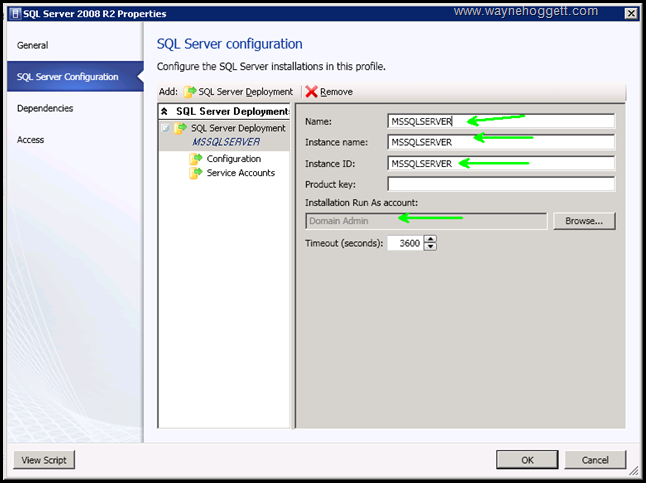The height and width of the screenshot is (483, 646).
Task: Select Service Accounts in the tree
Action: [x=241, y=173]
